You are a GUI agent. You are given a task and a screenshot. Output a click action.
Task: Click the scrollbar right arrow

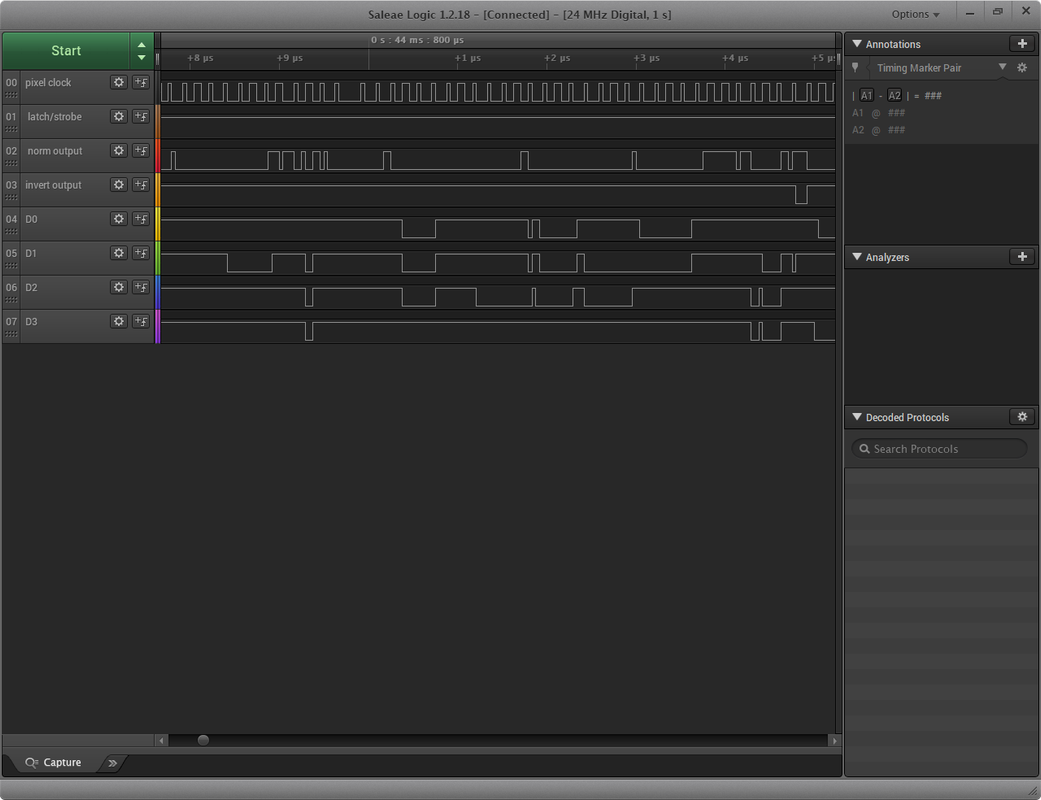(x=835, y=740)
